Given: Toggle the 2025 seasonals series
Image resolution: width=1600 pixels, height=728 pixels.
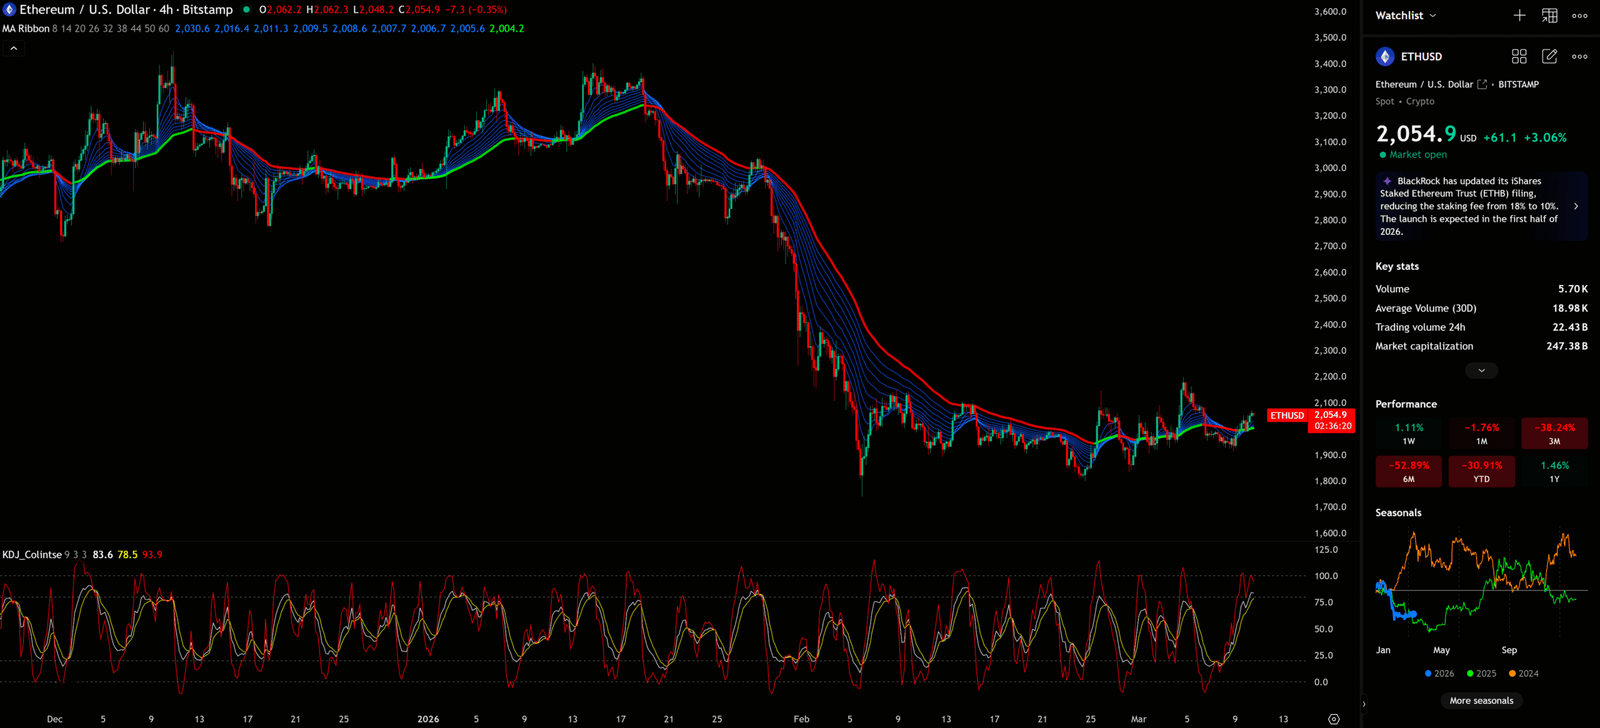Looking at the screenshot, I should point(1481,674).
